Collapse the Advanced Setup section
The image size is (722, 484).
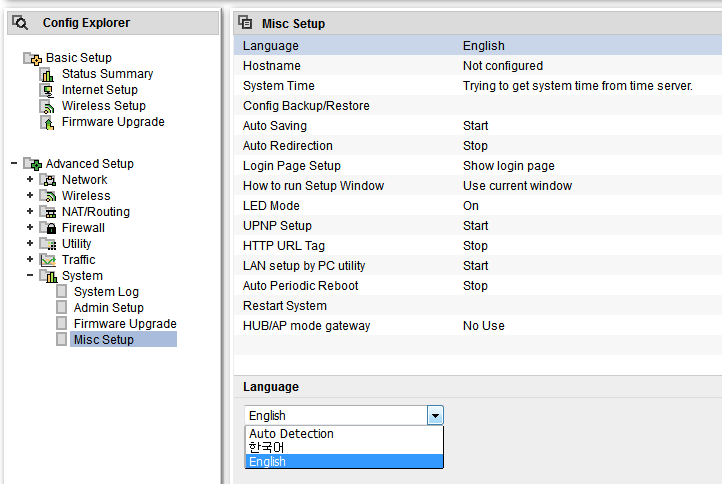point(14,163)
